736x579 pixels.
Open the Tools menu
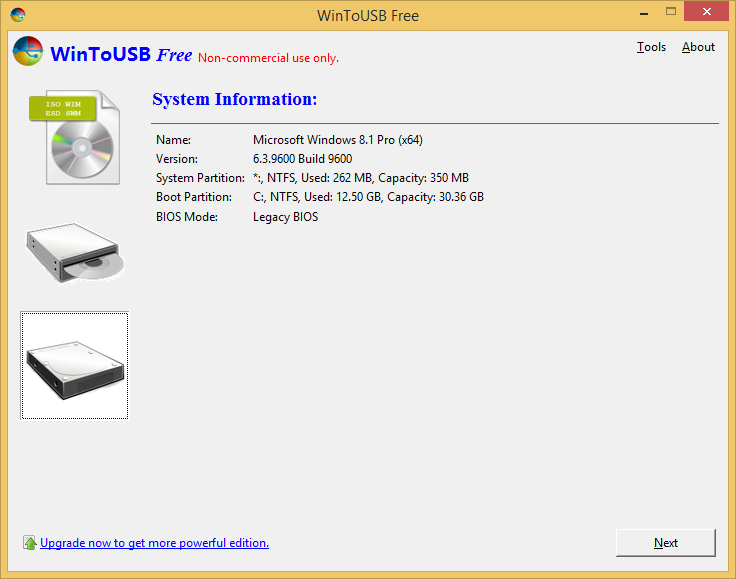651,47
